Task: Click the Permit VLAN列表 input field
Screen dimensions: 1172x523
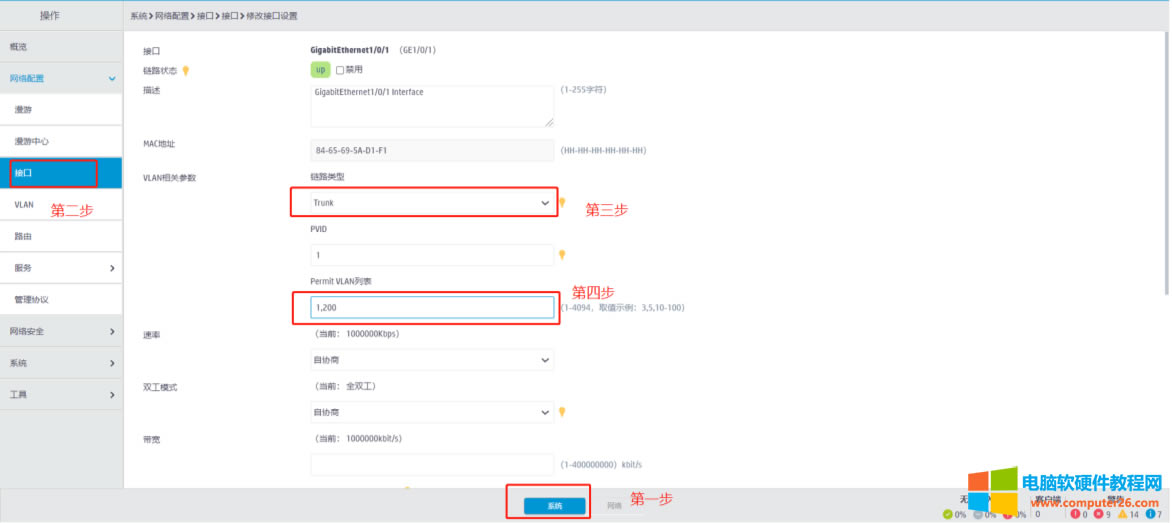Action: pos(432,307)
